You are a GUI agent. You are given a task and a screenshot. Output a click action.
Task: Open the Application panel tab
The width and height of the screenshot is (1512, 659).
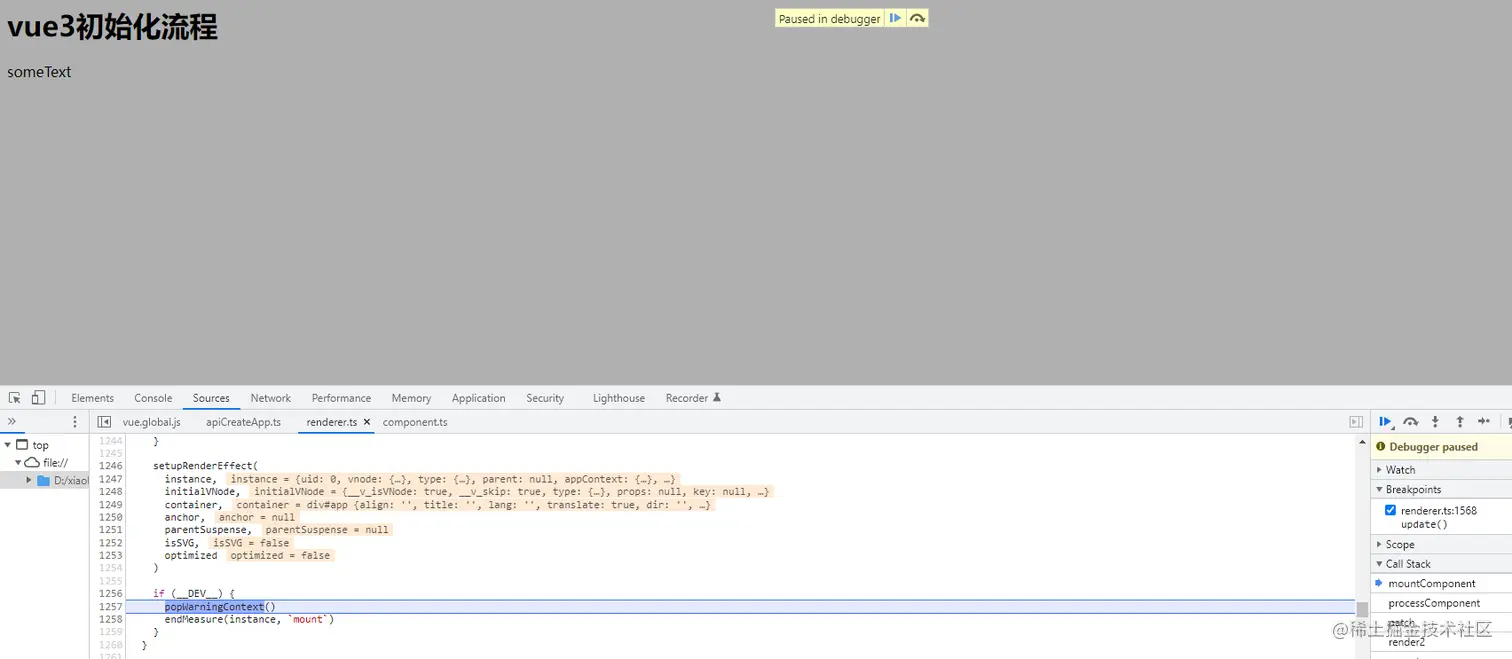pyautogui.click(x=479, y=398)
